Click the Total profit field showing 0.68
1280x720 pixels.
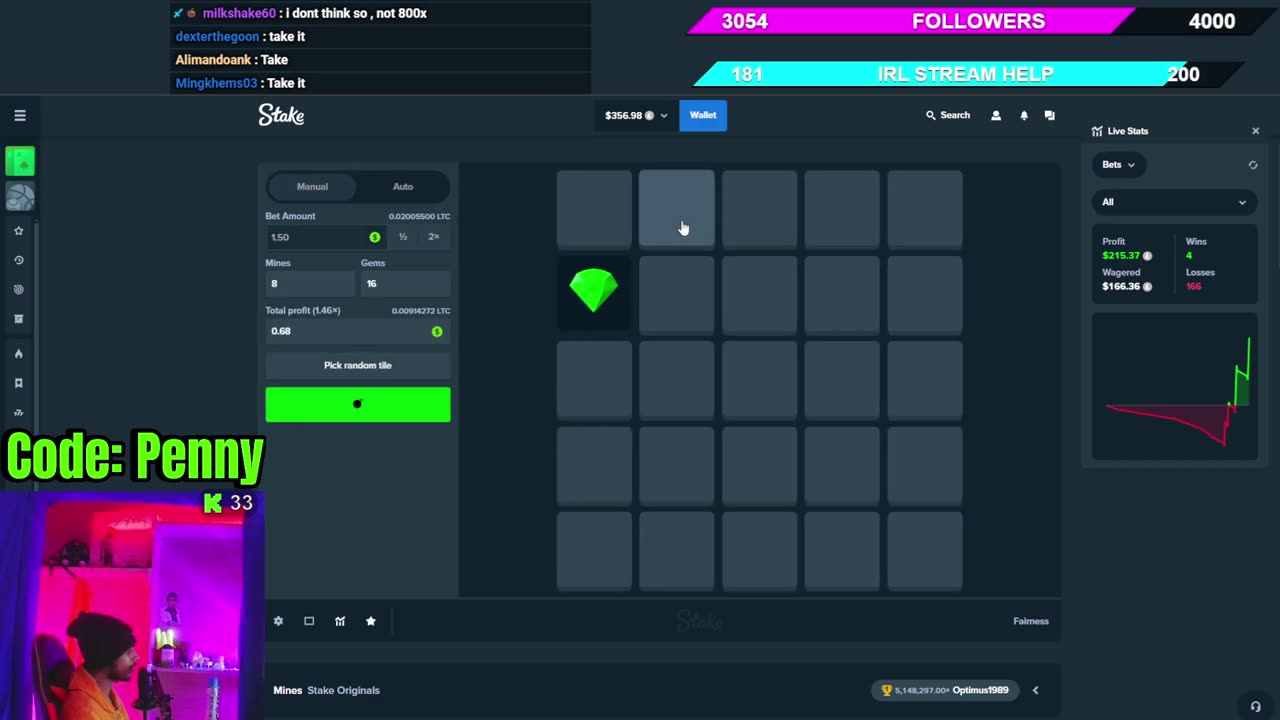click(357, 331)
